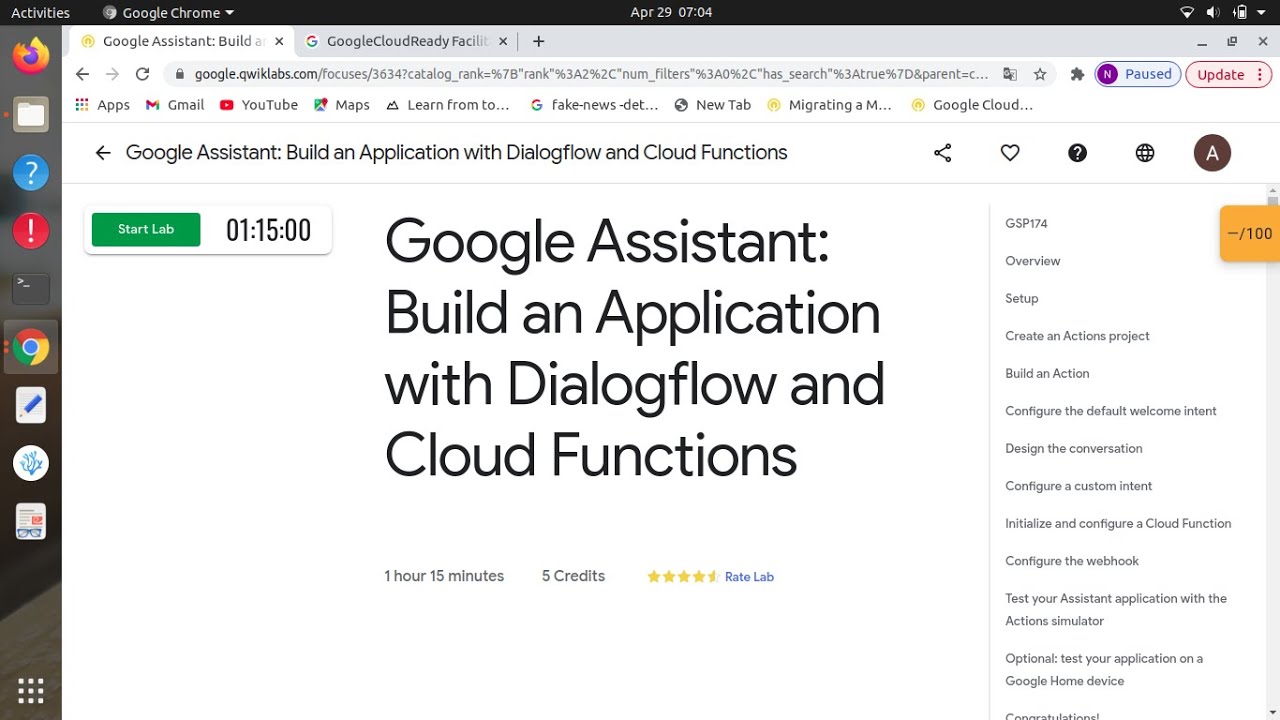The width and height of the screenshot is (1280, 720).
Task: Open Maps bookmark
Action: tap(341, 104)
